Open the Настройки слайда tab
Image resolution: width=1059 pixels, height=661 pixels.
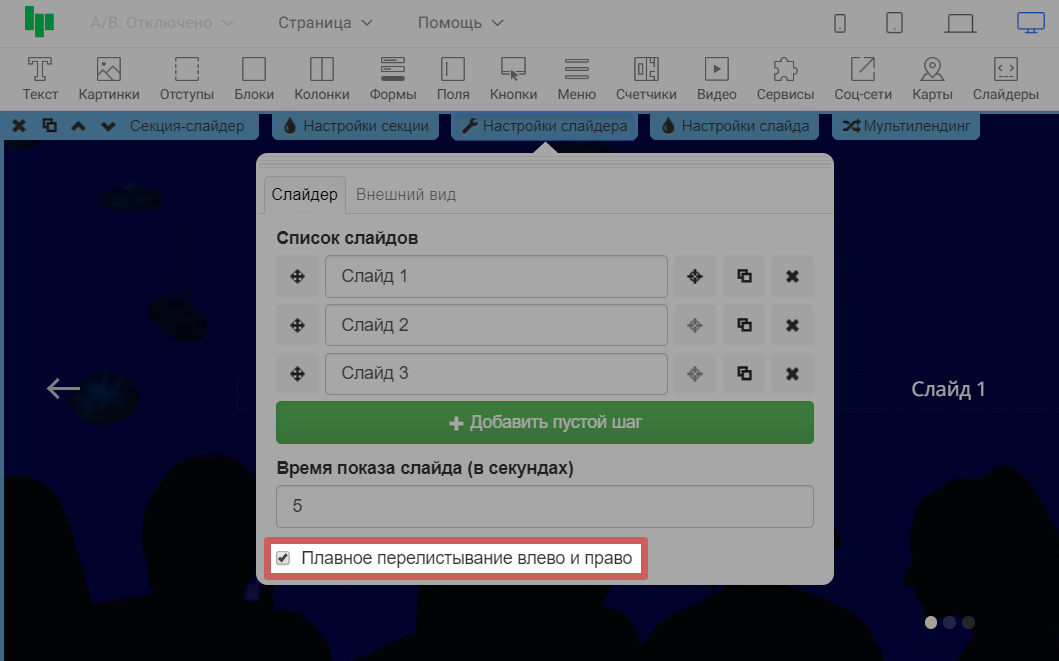click(x=735, y=126)
